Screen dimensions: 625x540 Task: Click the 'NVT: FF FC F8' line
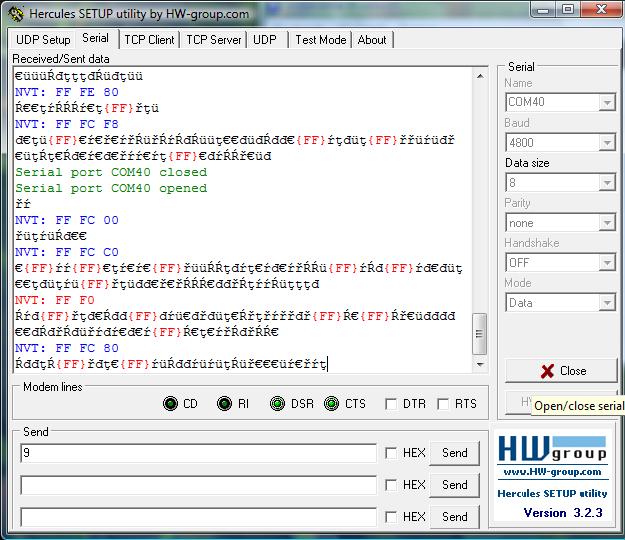pyautogui.click(x=67, y=124)
